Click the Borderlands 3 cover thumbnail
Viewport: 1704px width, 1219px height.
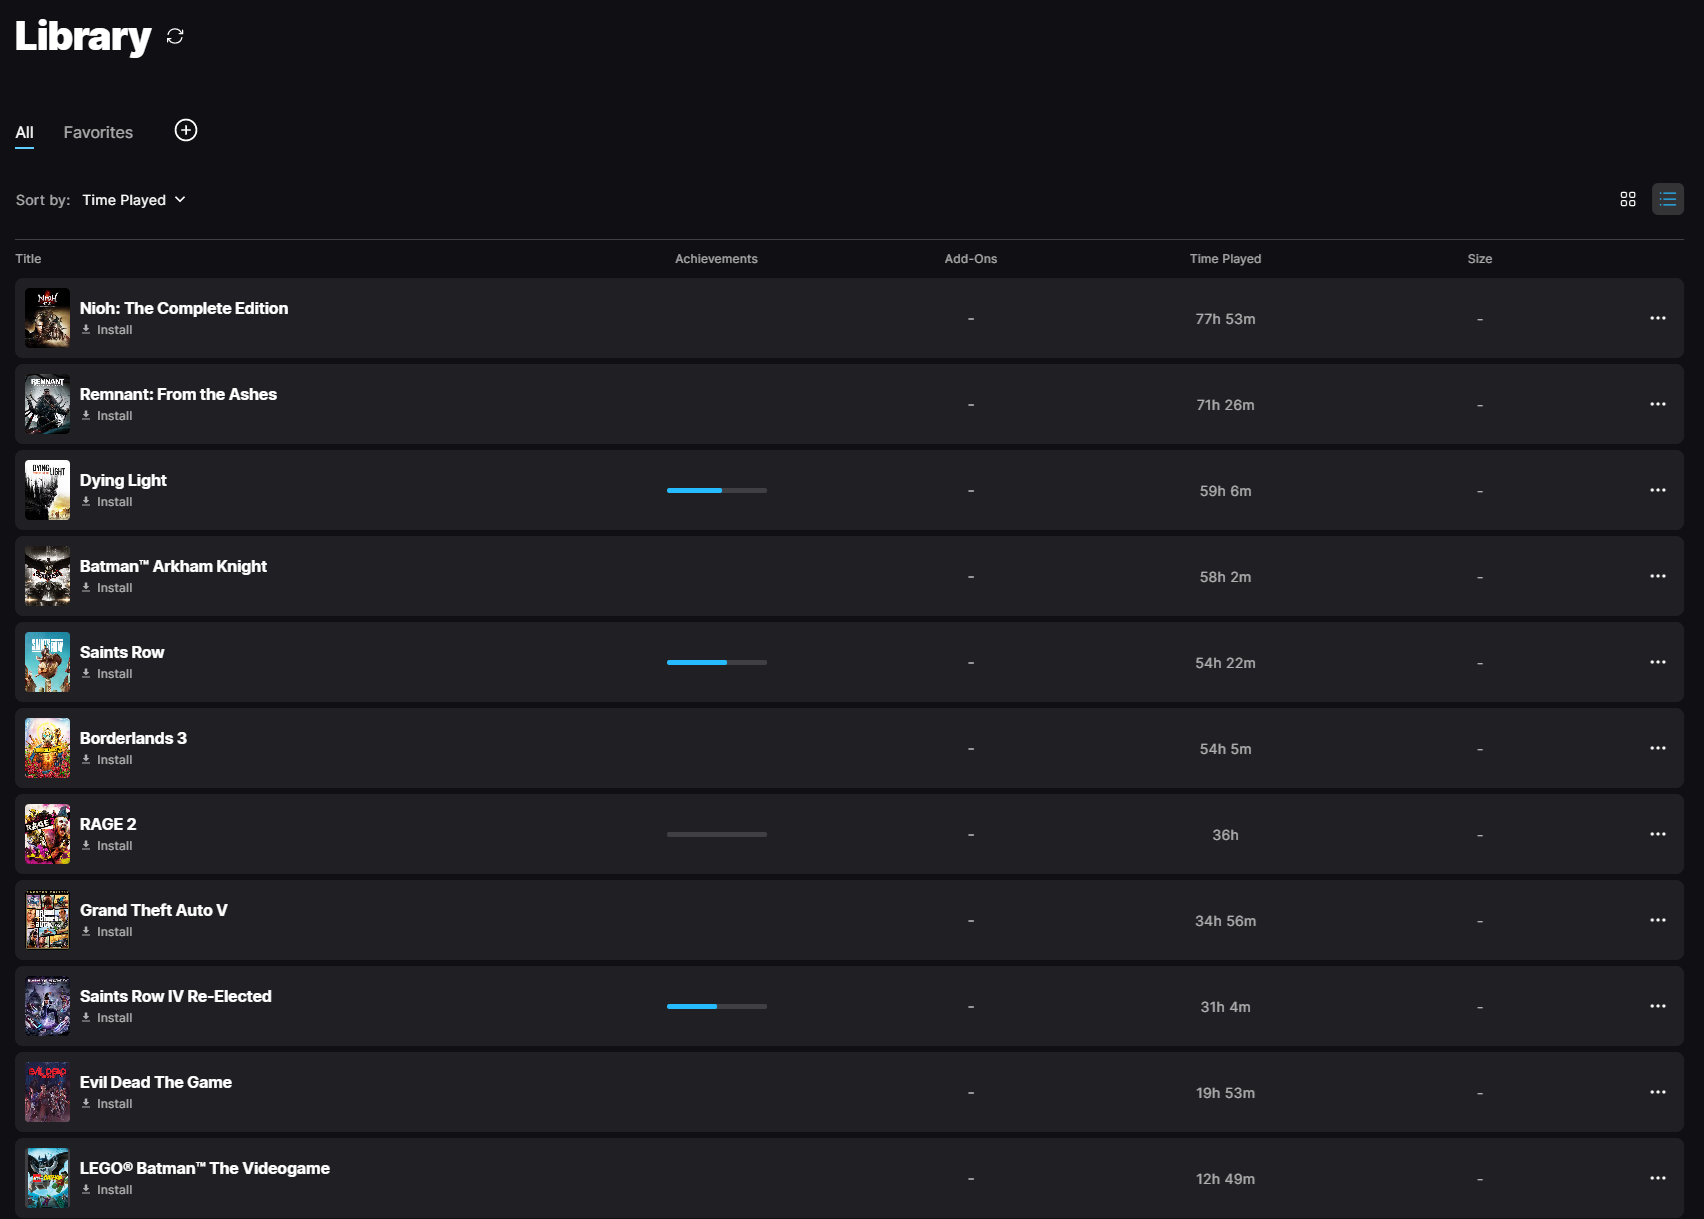pyautogui.click(x=47, y=748)
